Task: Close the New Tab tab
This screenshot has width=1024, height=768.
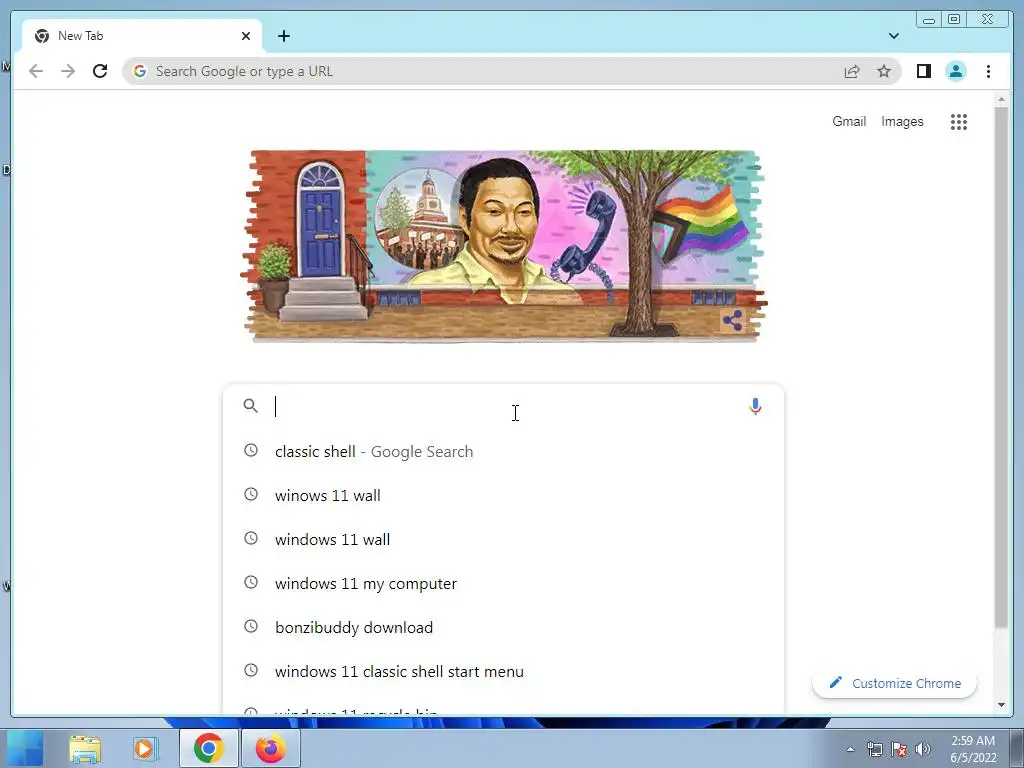Action: [246, 36]
